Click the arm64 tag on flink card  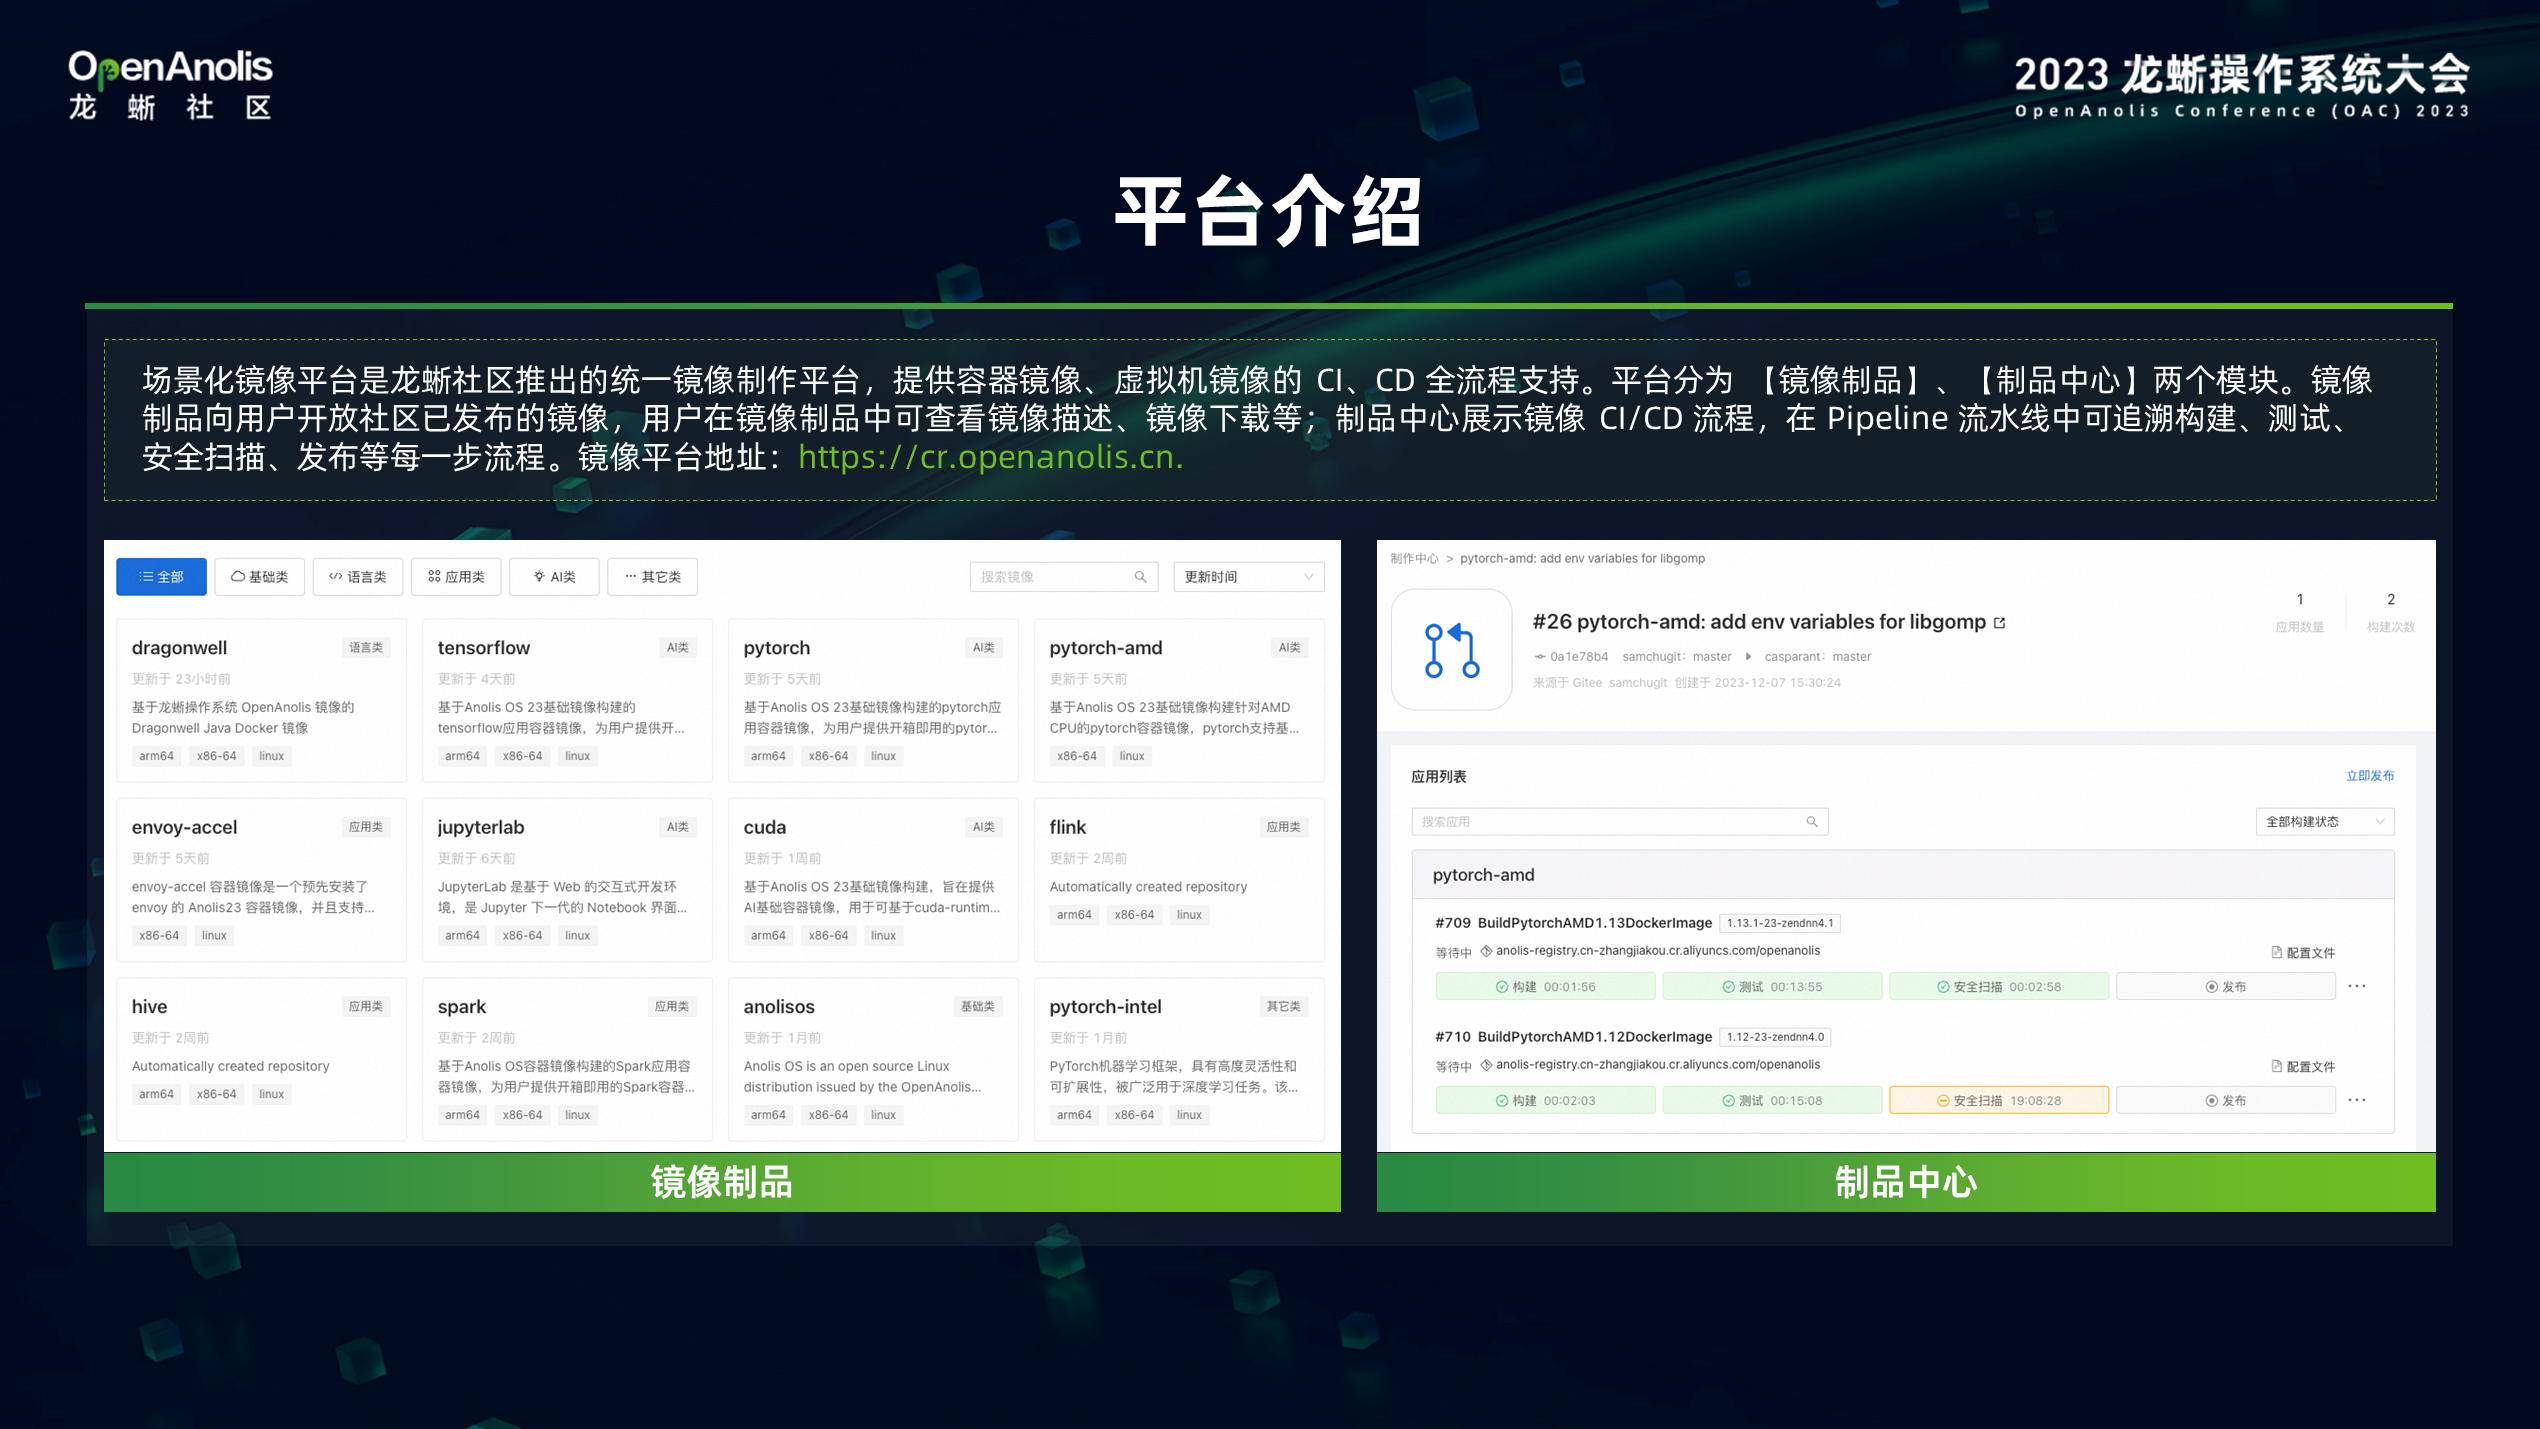point(1074,914)
